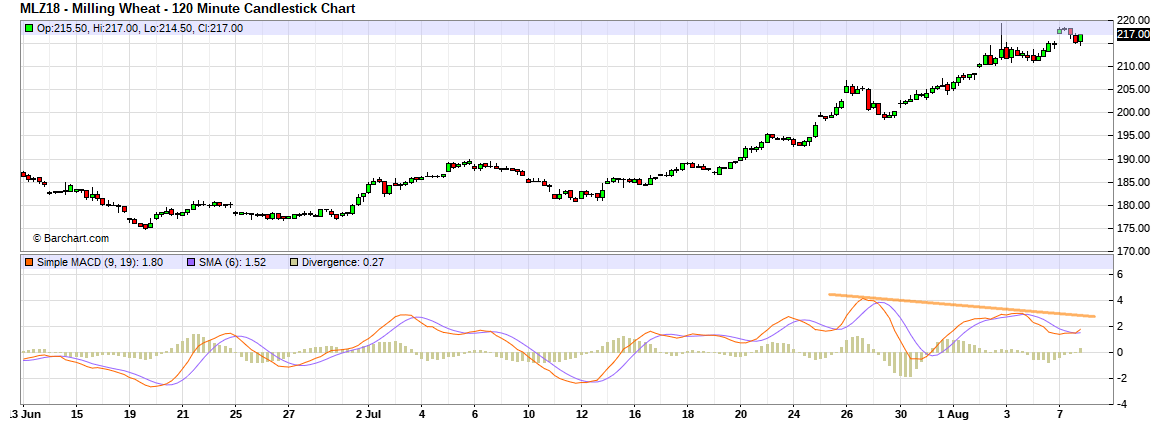Click the '2 Jul' date label
Viewport: 1157px width, 440px height.
point(369,412)
